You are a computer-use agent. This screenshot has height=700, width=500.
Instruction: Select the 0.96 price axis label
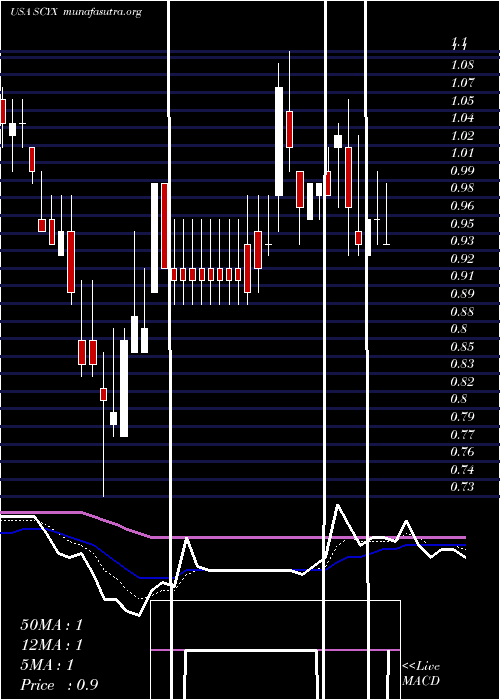(462, 206)
